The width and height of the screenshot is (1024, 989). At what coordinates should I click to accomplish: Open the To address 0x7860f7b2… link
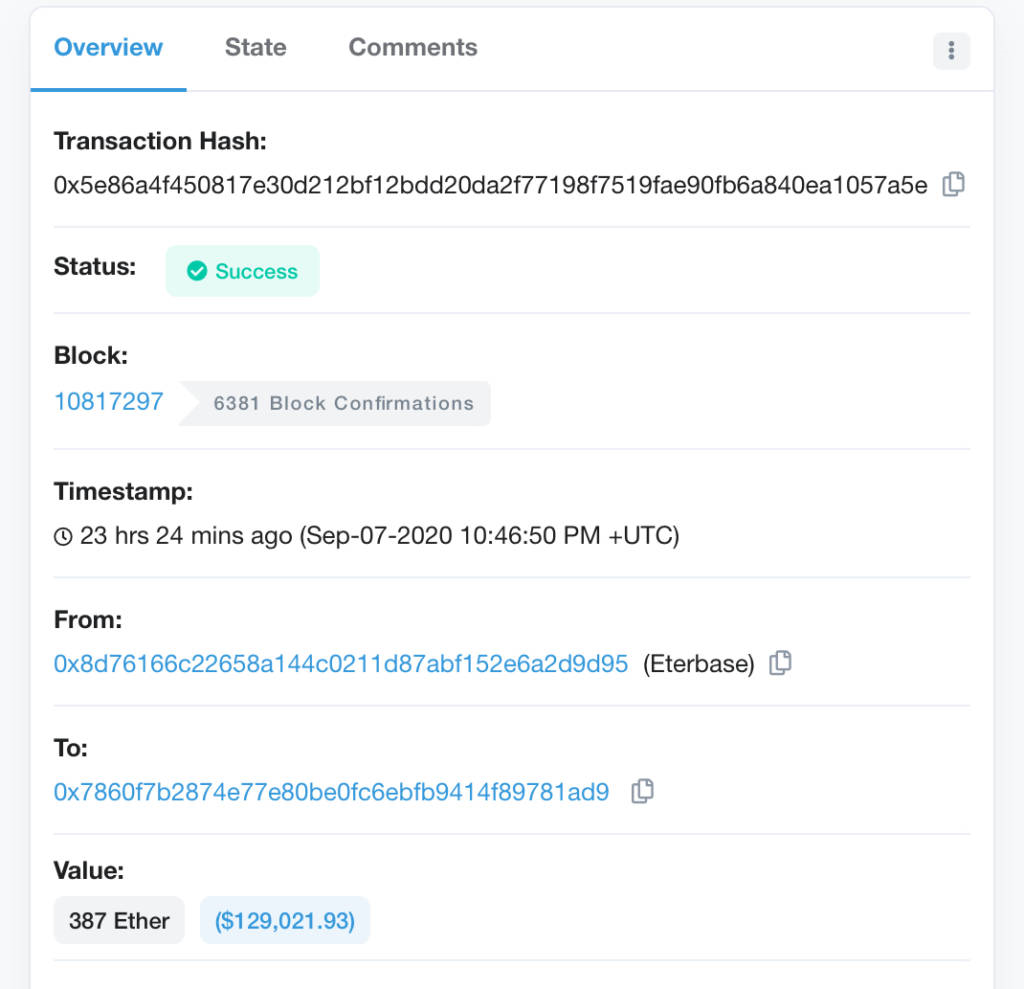point(331,792)
